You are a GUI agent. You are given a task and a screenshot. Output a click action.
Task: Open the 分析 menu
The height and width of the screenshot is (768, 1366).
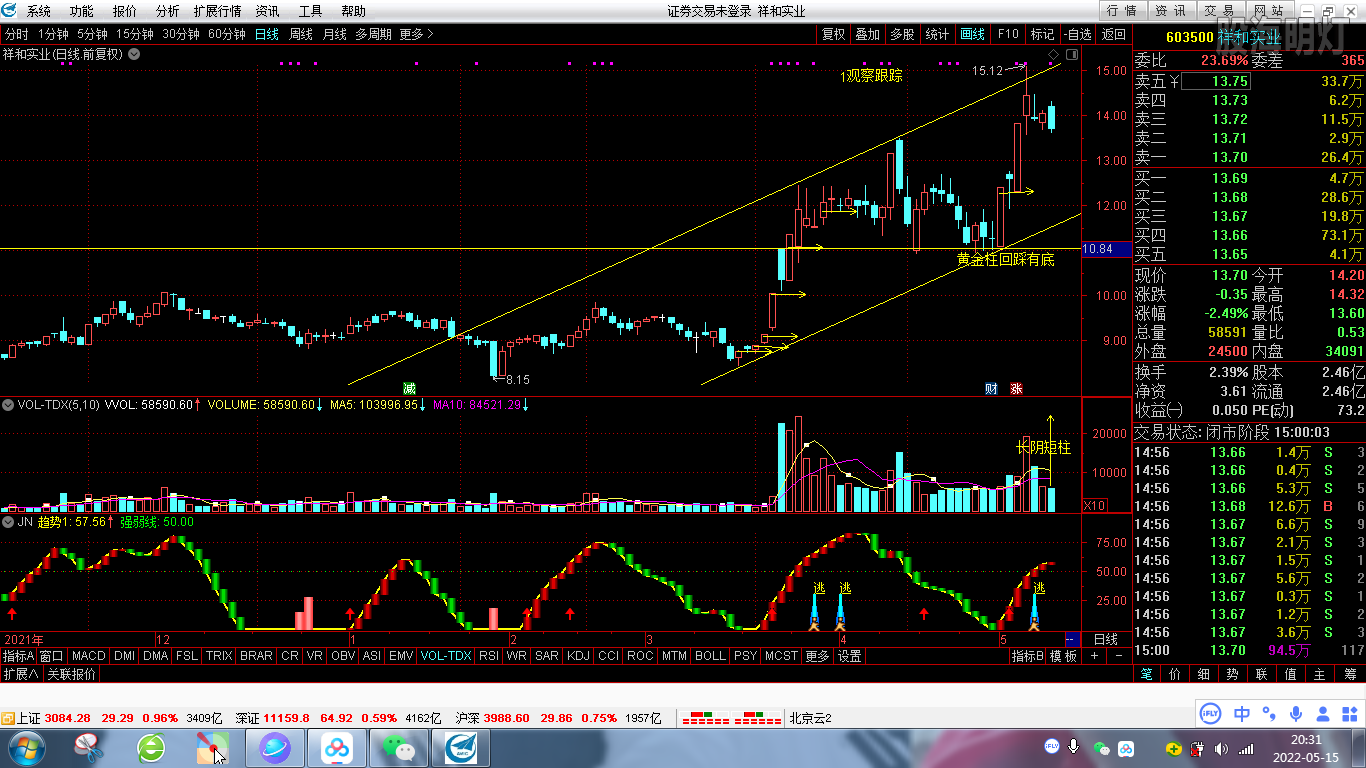click(168, 11)
